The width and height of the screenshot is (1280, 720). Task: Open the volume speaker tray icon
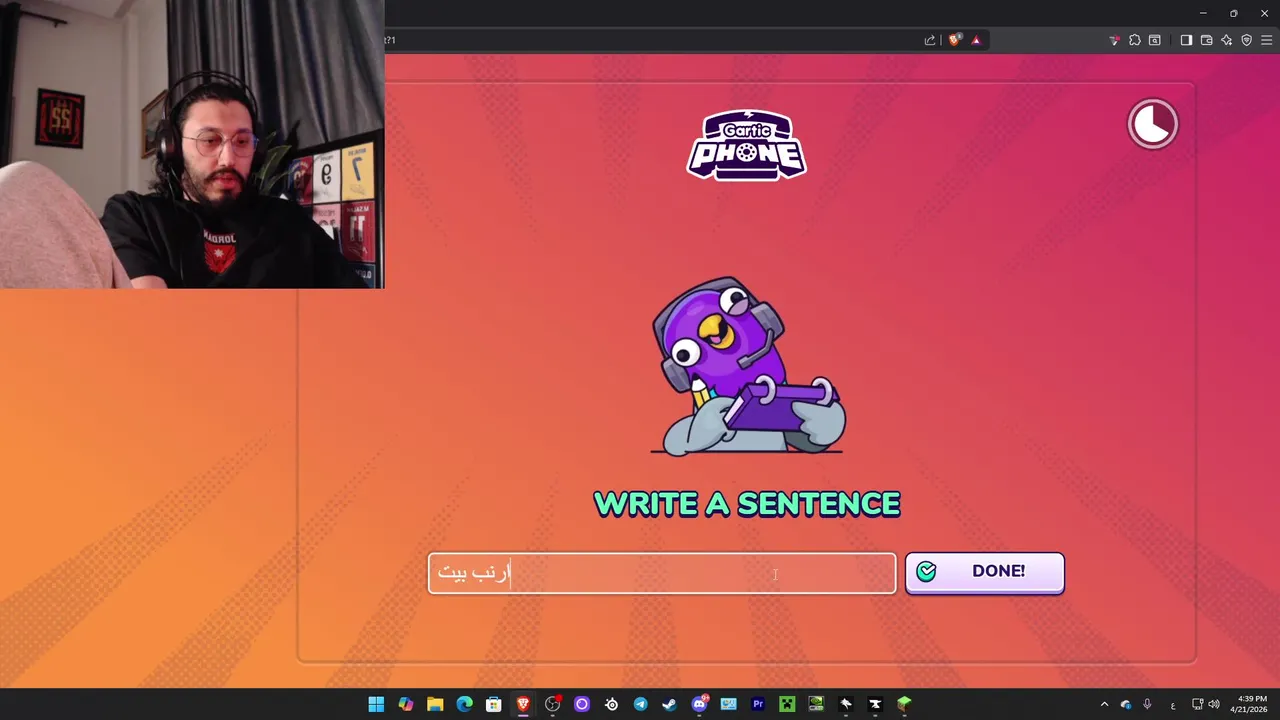pyautogui.click(x=1214, y=704)
